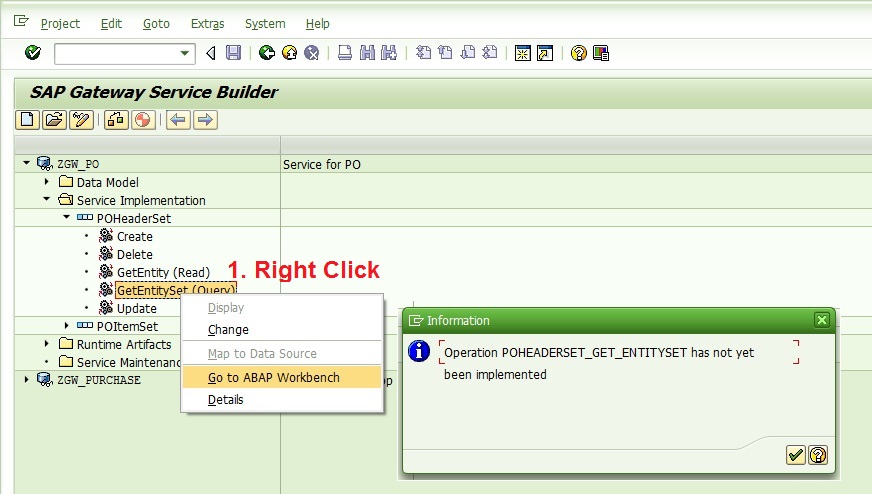The height and width of the screenshot is (494, 872).
Task: Collapse the POHeaderSet node
Action: [x=66, y=217]
